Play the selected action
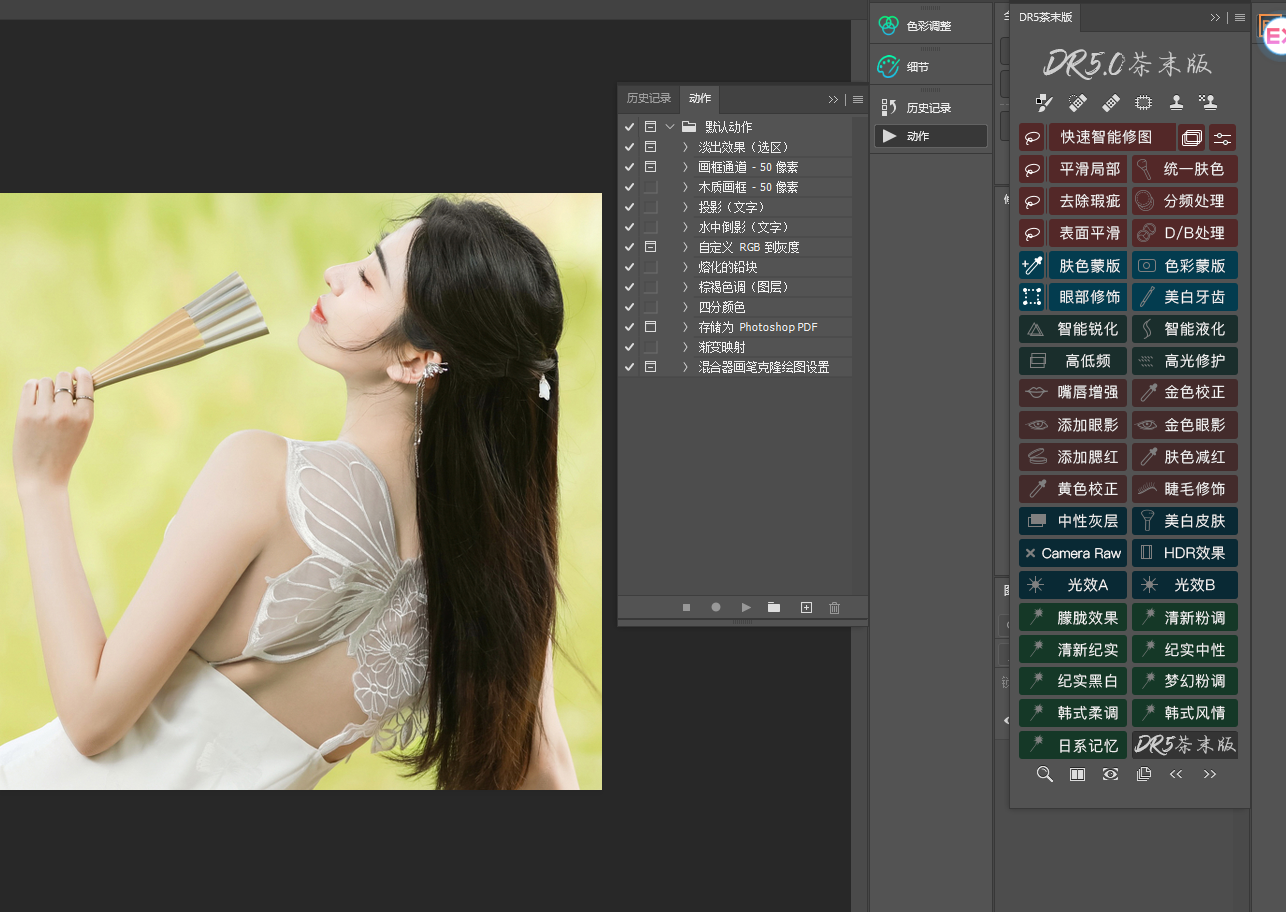The height and width of the screenshot is (912, 1286). [746, 607]
